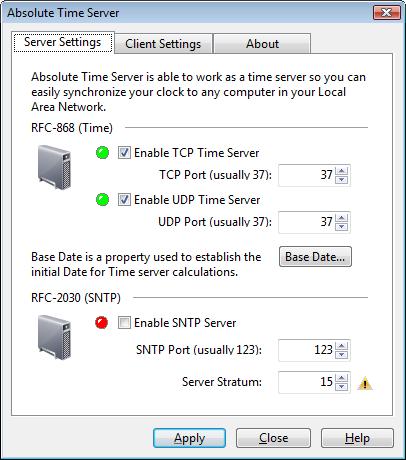Viewport: 406px width, 460px height.
Task: Click the Help button
Action: point(357,438)
